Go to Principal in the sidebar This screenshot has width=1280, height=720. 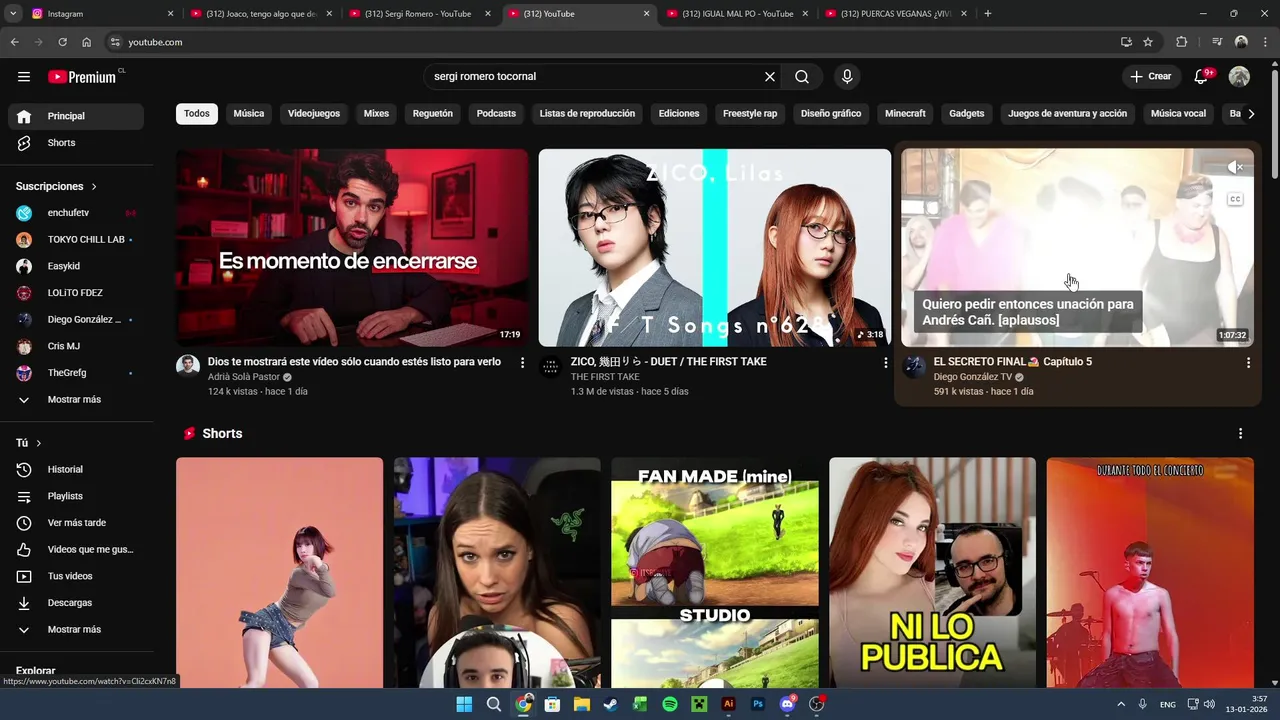click(76, 116)
